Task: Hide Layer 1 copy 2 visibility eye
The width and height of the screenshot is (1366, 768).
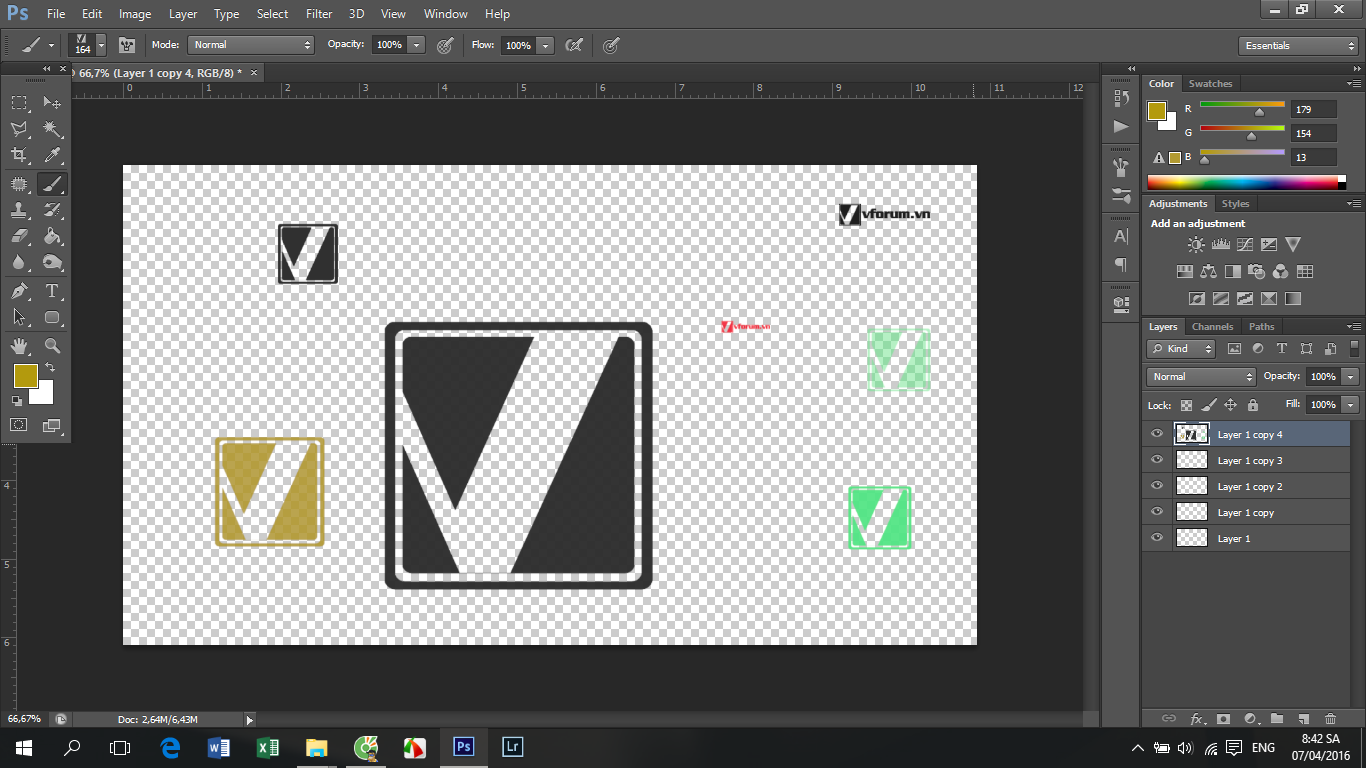Action: tap(1157, 486)
